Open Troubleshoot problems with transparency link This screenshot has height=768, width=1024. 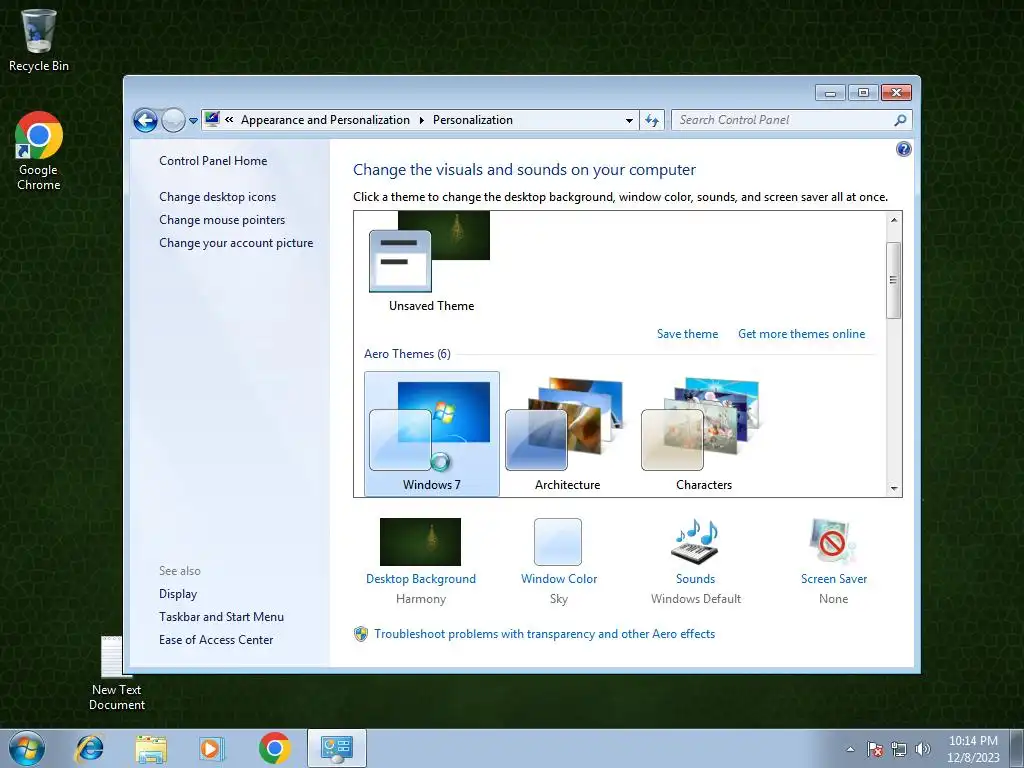pyautogui.click(x=545, y=633)
